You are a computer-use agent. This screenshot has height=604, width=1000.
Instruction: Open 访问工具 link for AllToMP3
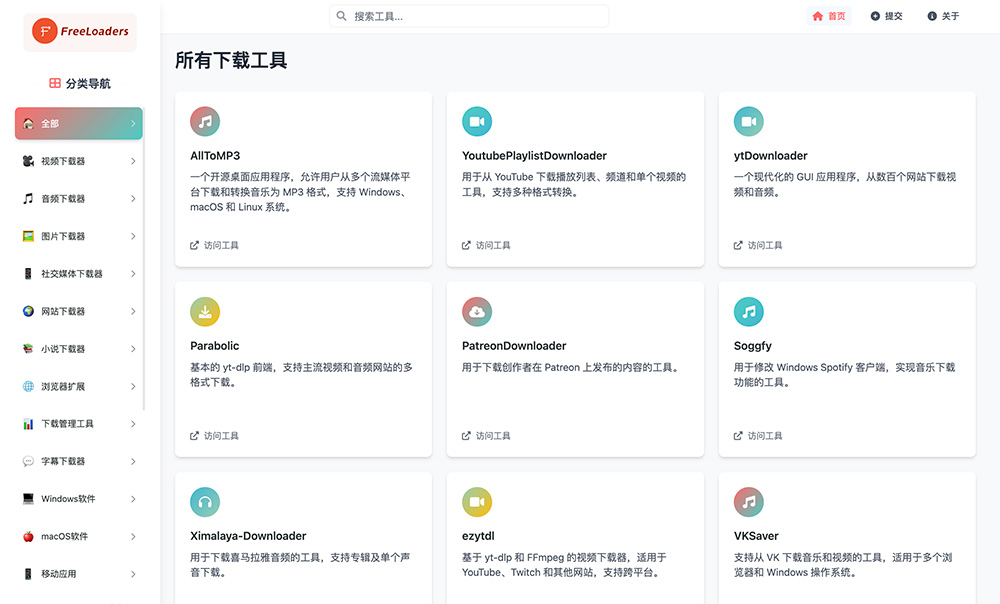pos(214,245)
